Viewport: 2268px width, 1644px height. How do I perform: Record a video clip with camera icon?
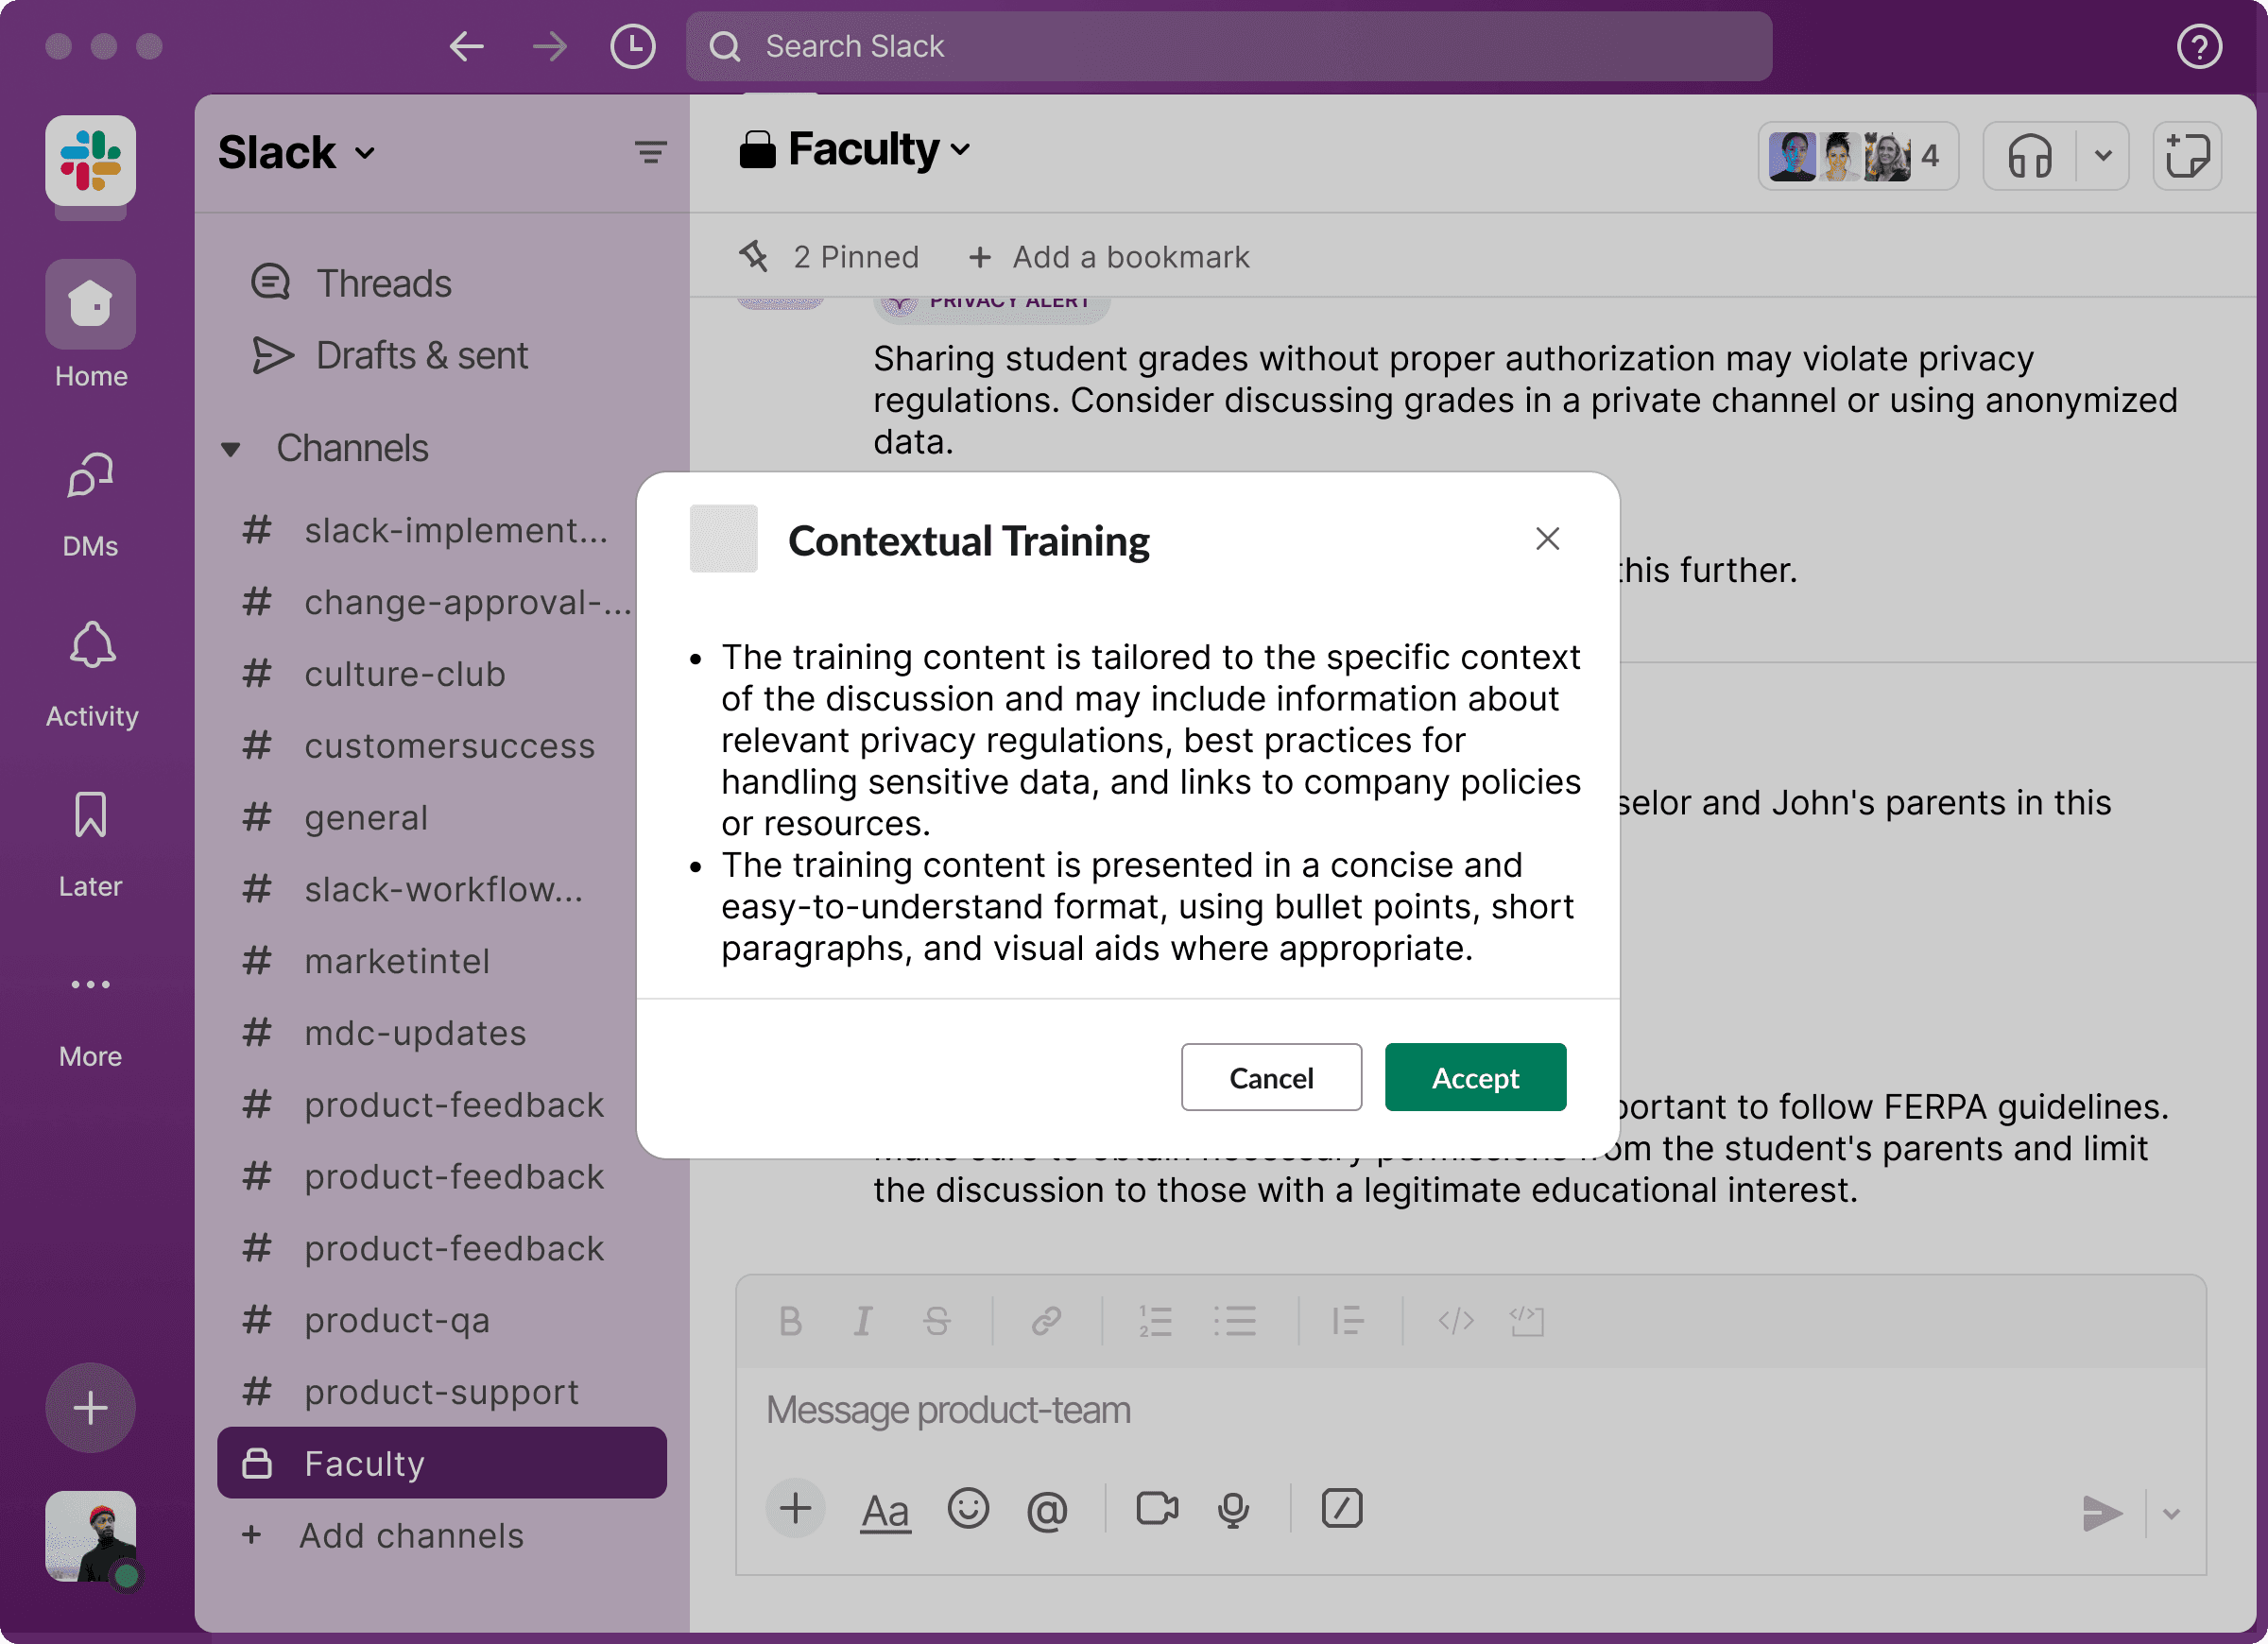pyautogui.click(x=1156, y=1508)
